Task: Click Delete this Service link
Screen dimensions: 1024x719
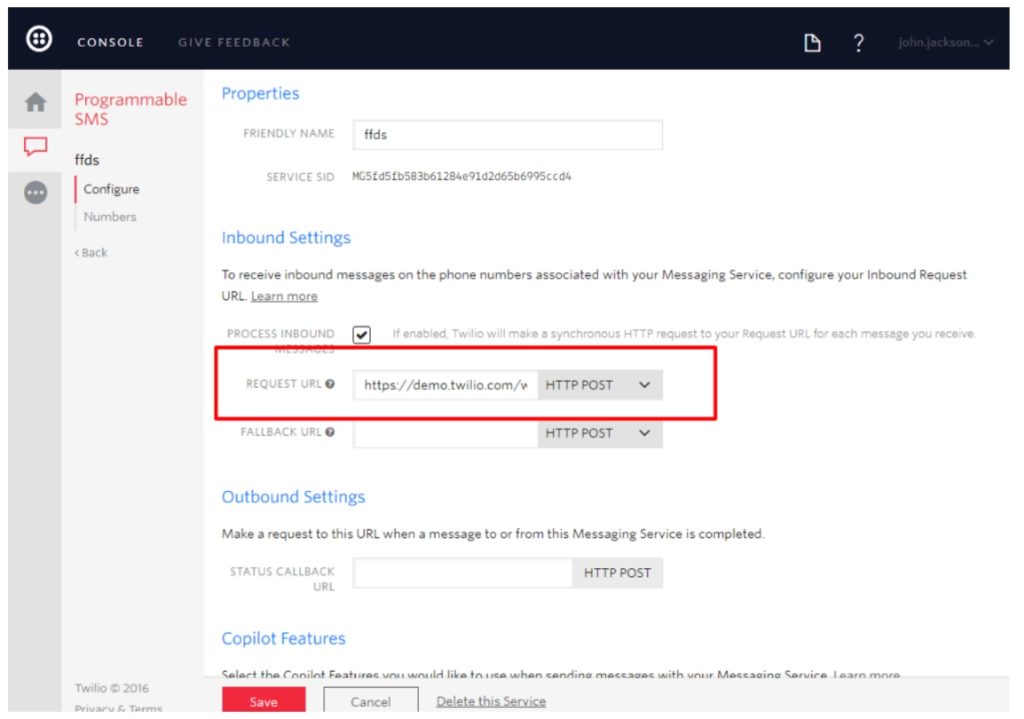Action: pos(491,701)
